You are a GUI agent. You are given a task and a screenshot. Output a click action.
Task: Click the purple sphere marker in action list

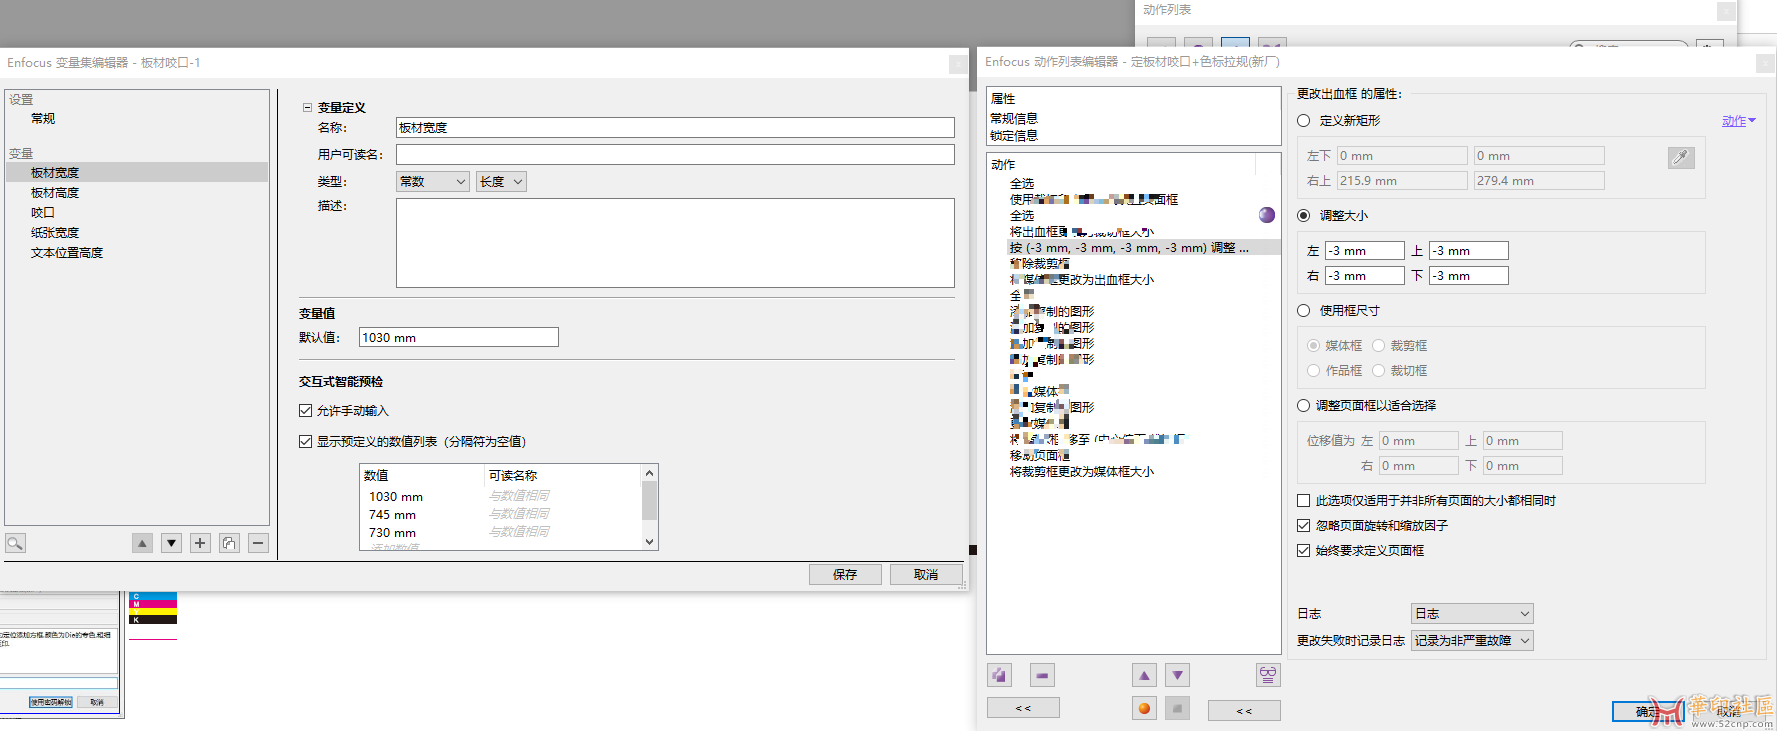(x=1267, y=215)
